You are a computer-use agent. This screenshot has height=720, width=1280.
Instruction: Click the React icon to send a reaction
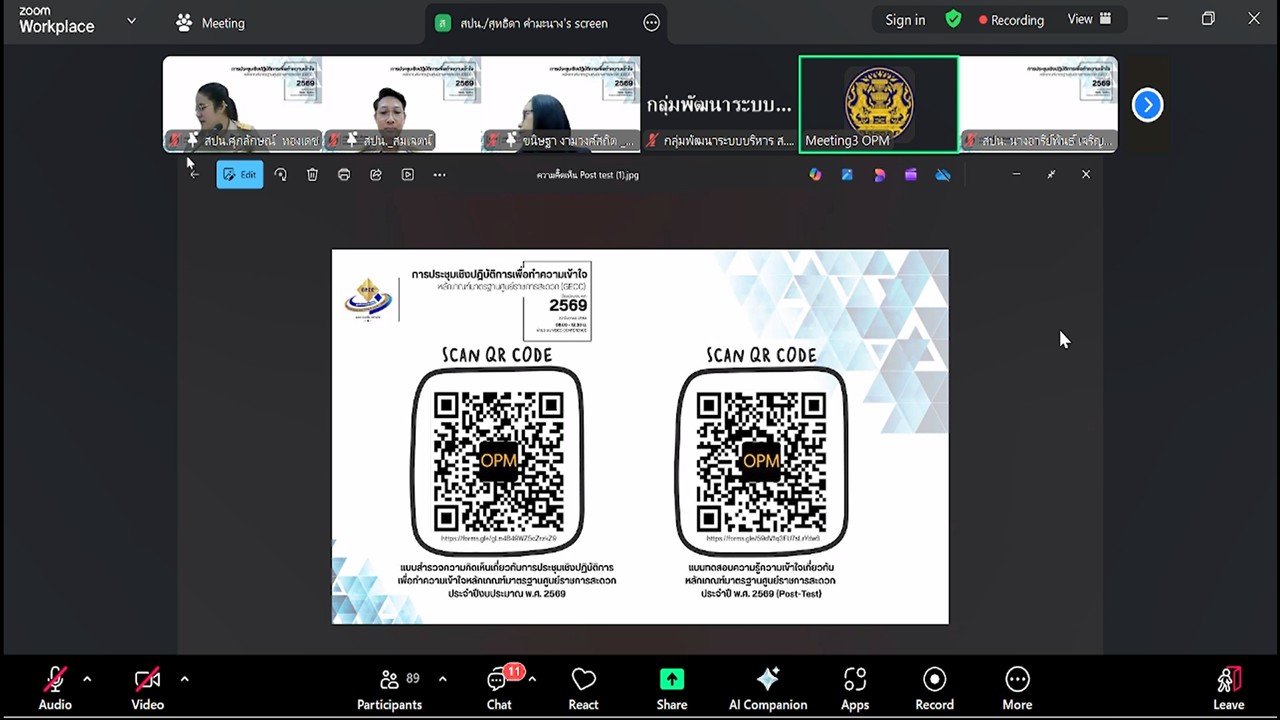583,687
